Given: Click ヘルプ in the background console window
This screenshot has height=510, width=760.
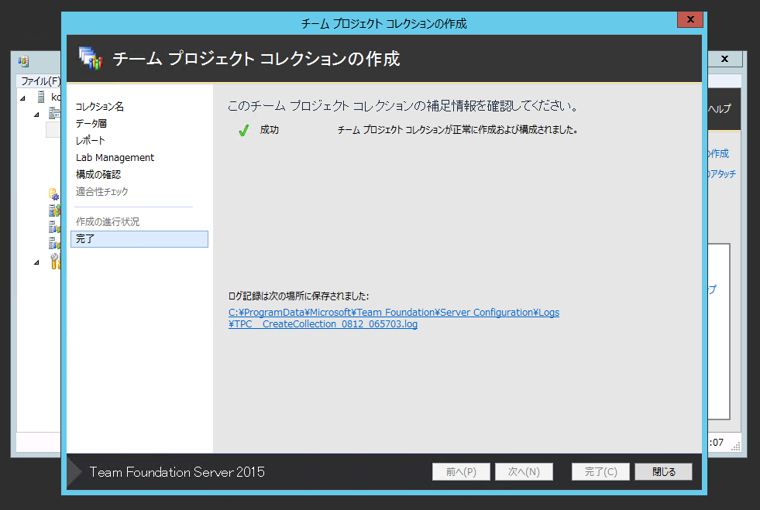Looking at the screenshot, I should tap(719, 109).
